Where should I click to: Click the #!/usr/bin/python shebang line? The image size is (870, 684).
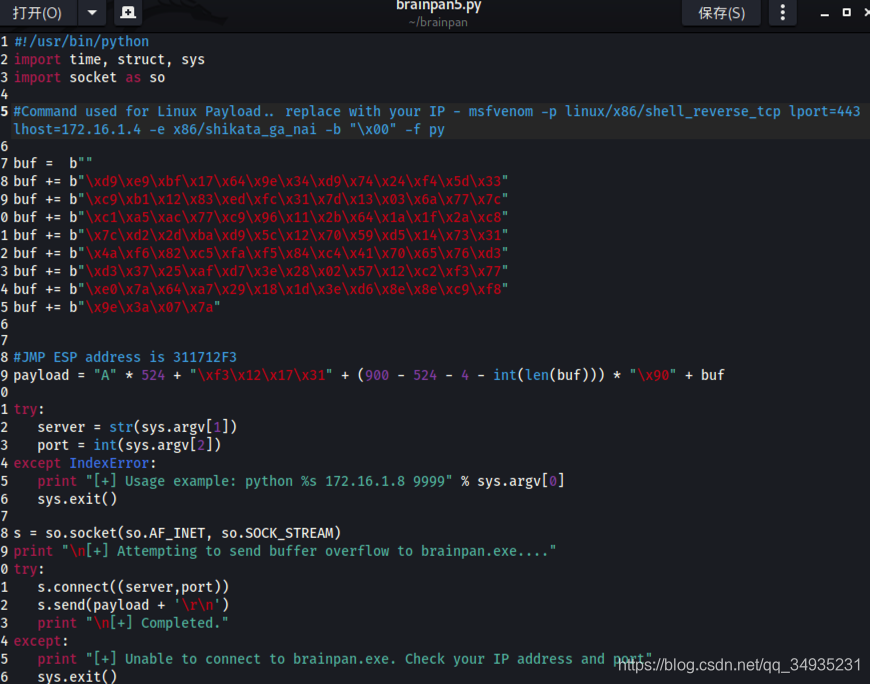[82, 42]
